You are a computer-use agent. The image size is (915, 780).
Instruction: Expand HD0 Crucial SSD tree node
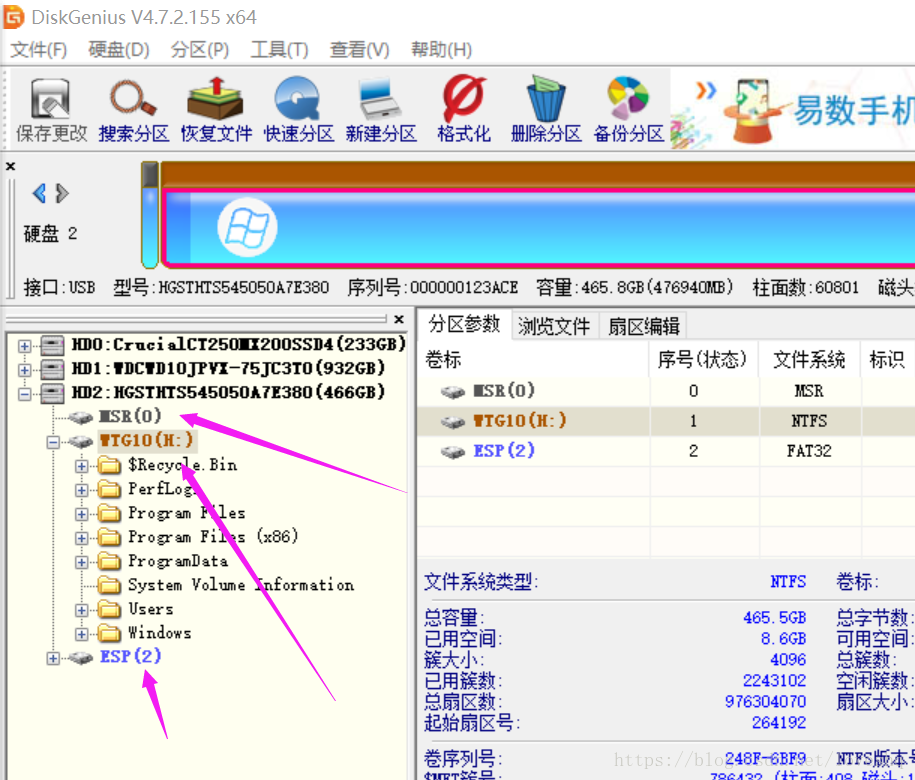tap(25, 346)
